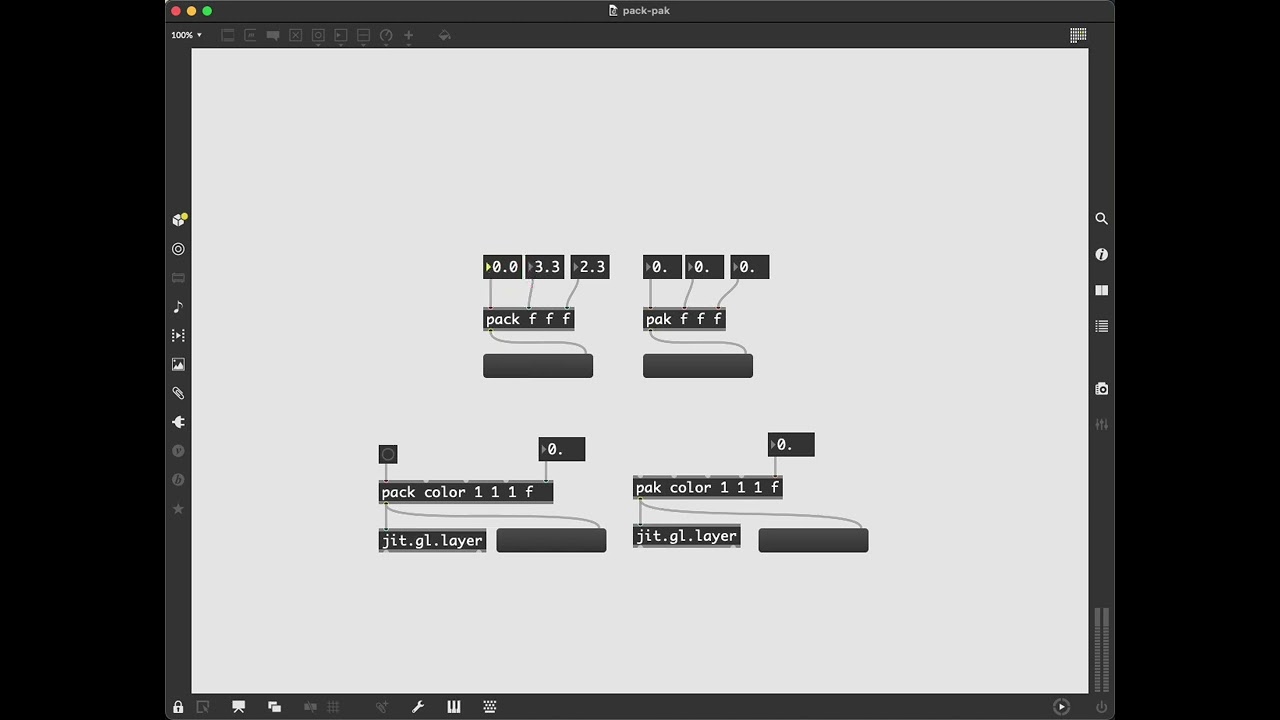
Task: Select the number box above 'pak color'
Action: click(791, 445)
